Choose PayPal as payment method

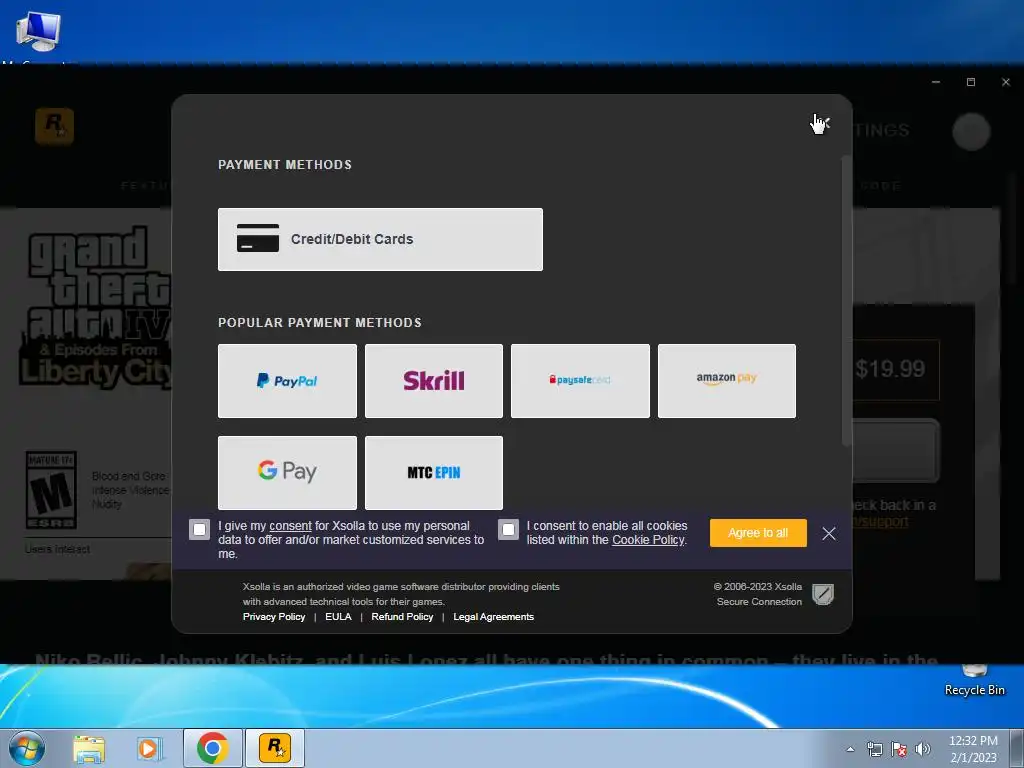pyautogui.click(x=287, y=381)
